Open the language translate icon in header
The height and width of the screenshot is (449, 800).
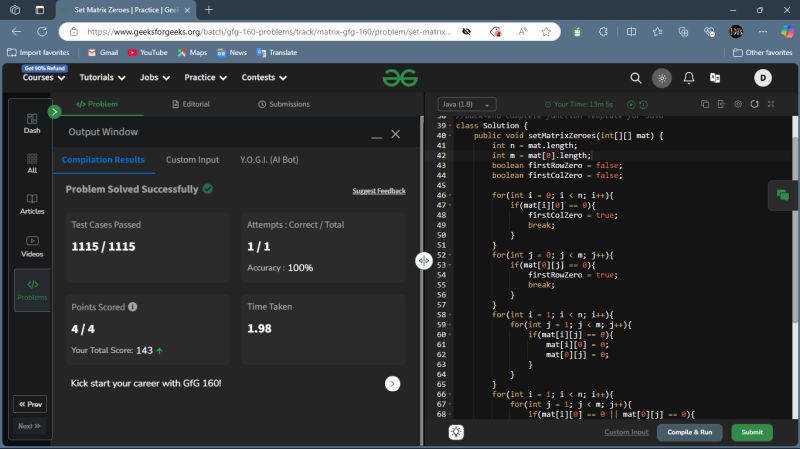tap(715, 78)
